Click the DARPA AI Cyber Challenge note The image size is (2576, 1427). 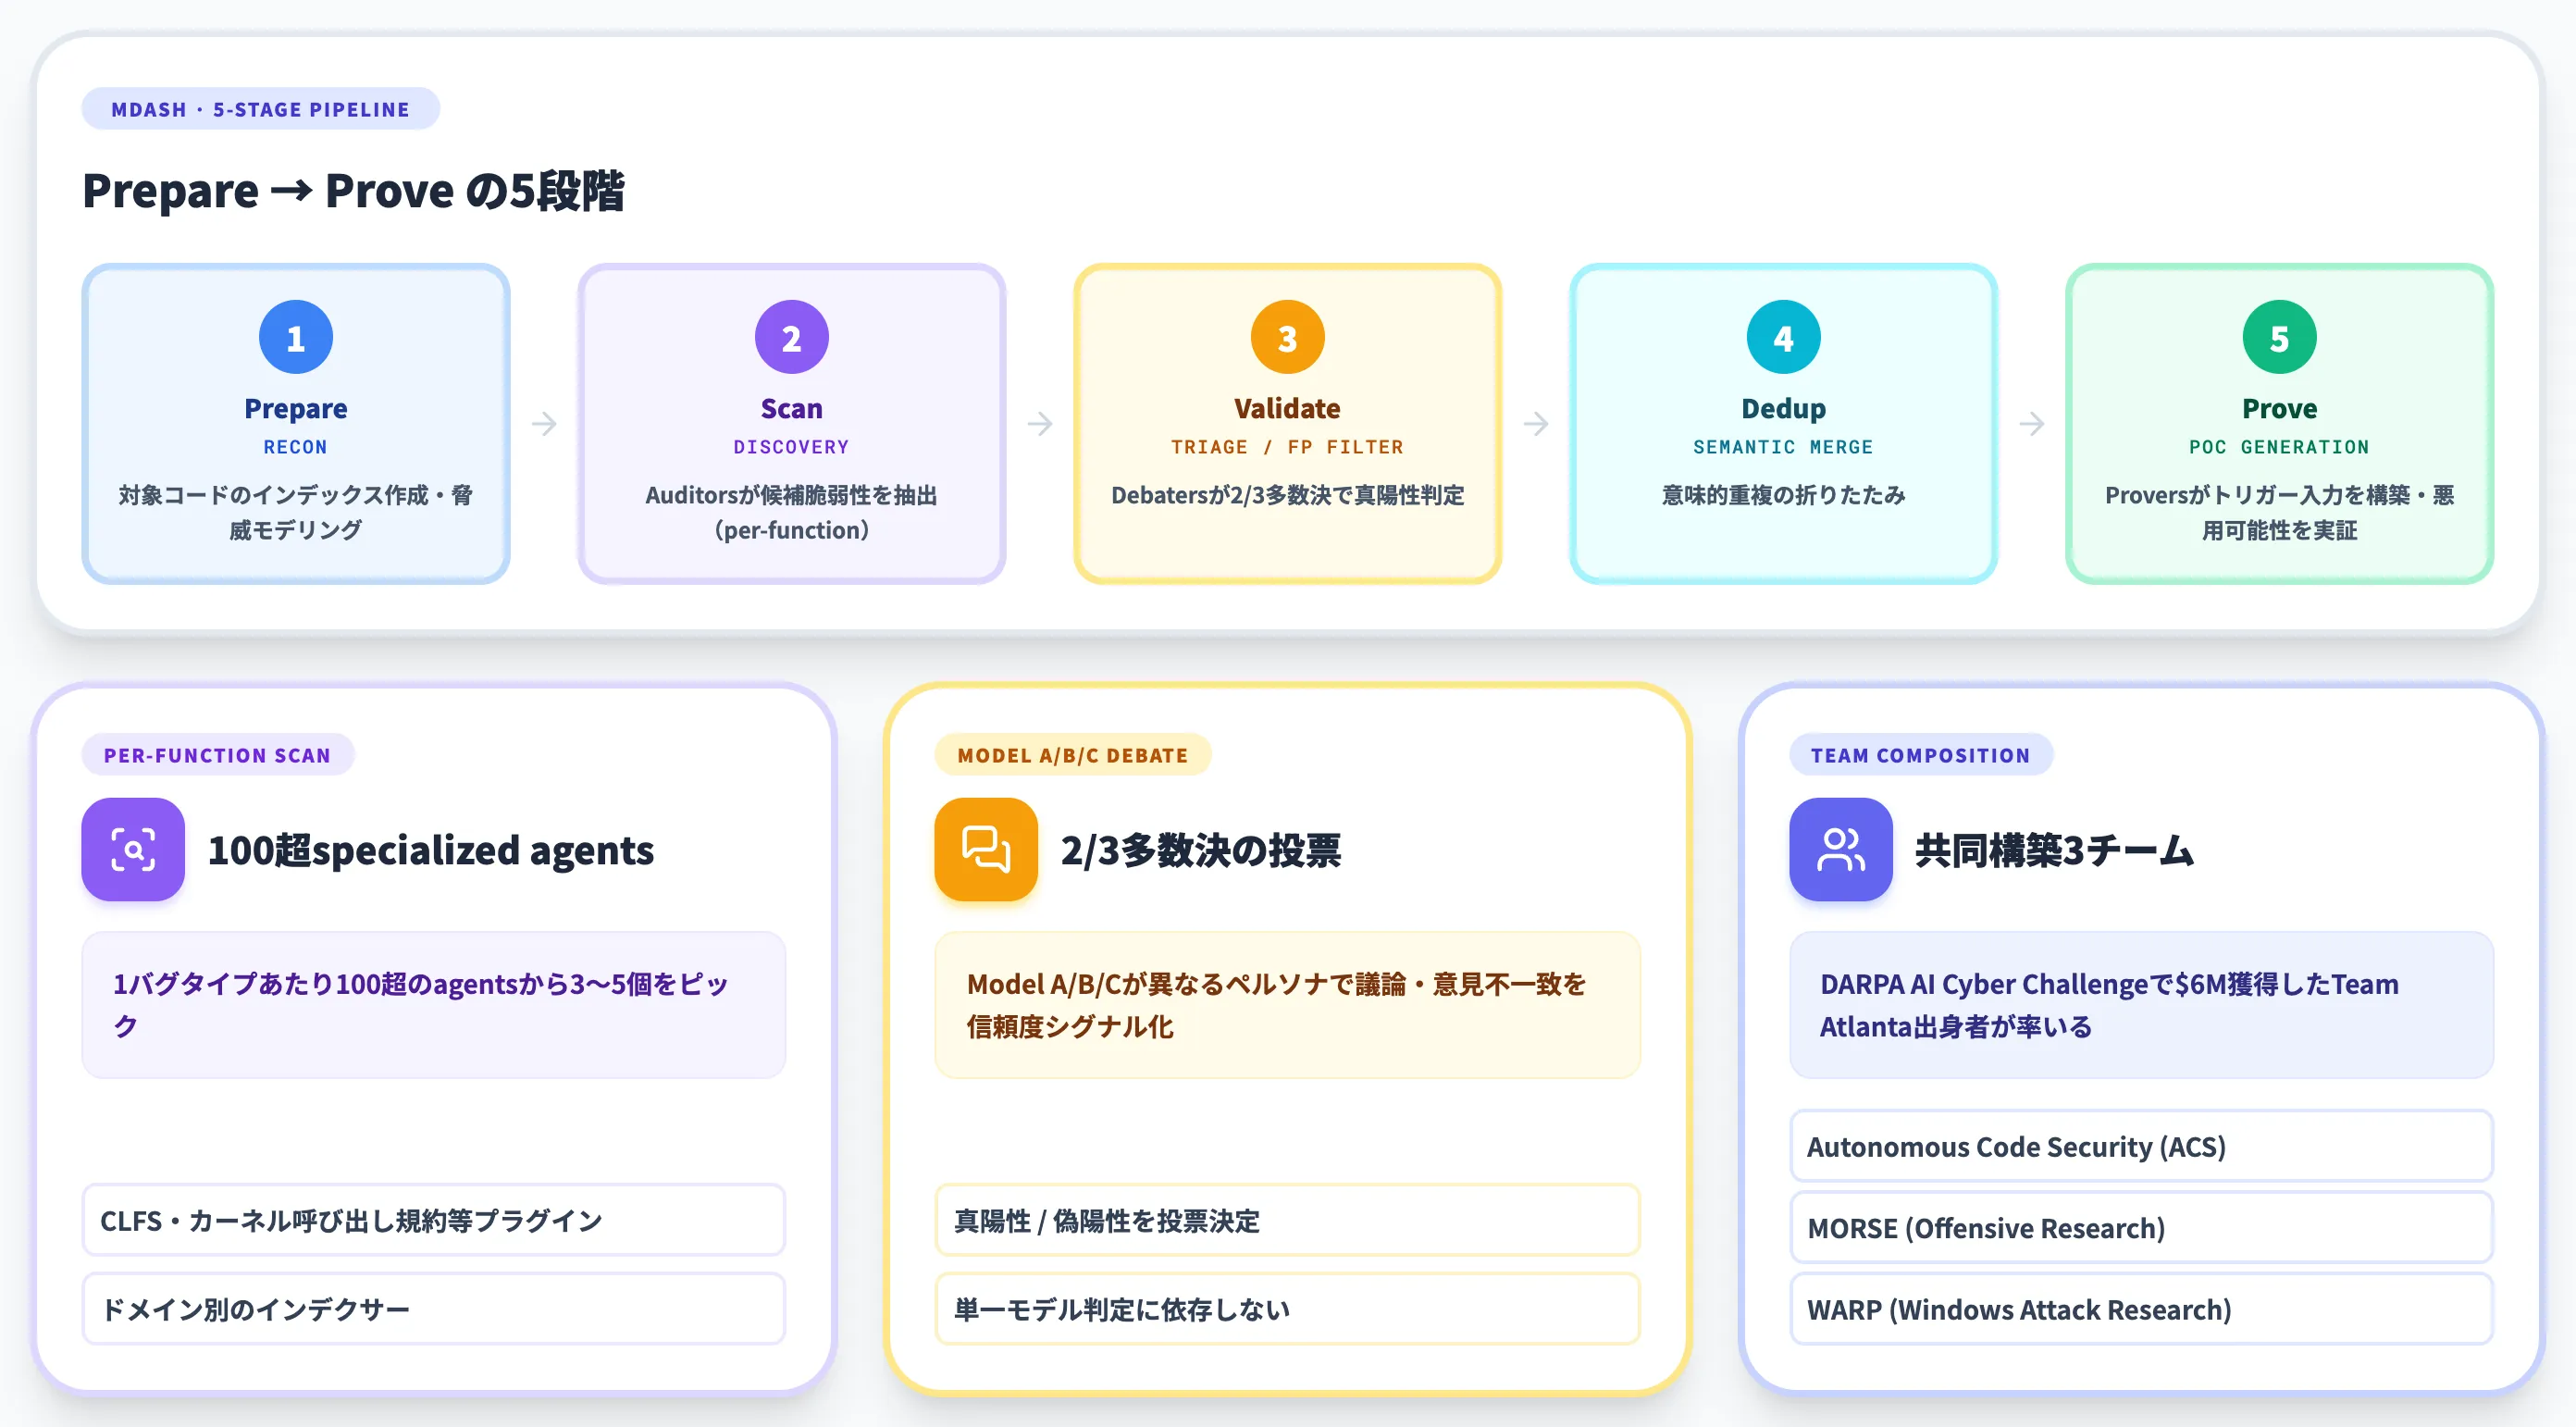click(x=2142, y=1005)
